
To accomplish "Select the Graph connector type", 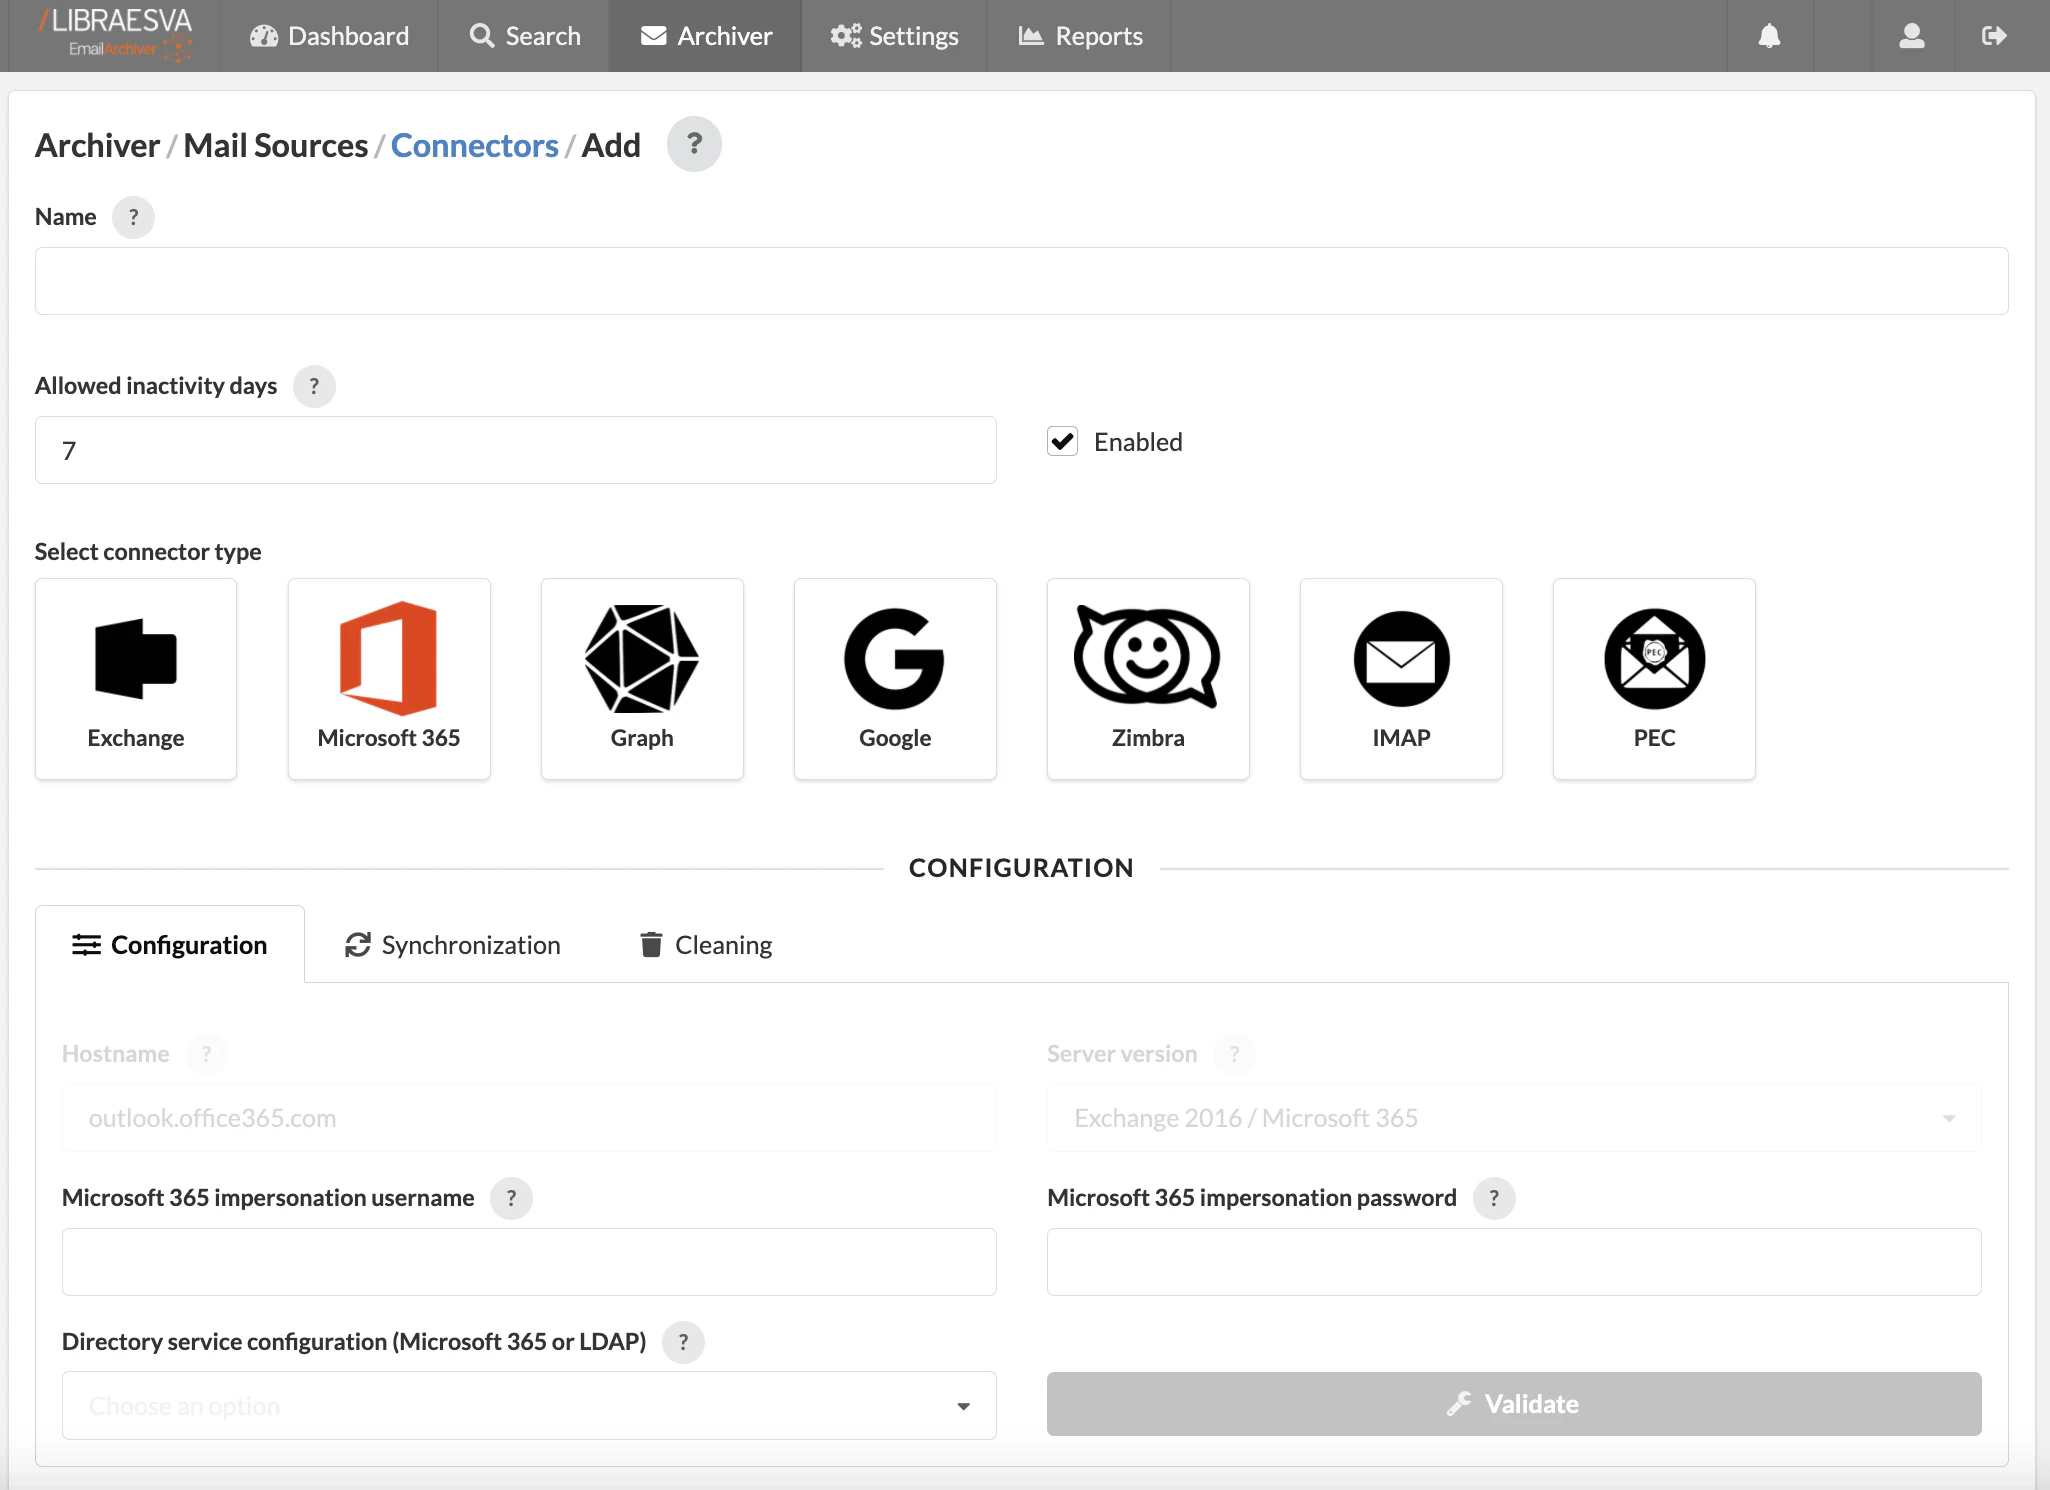I will click(641, 678).
